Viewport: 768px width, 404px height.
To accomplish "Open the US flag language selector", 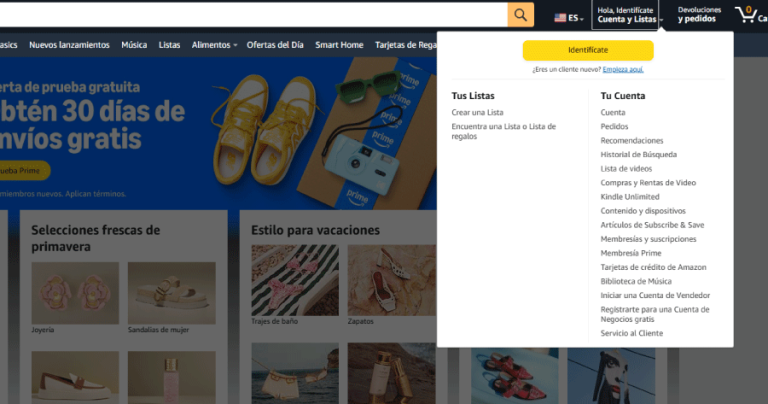I will click(x=568, y=17).
